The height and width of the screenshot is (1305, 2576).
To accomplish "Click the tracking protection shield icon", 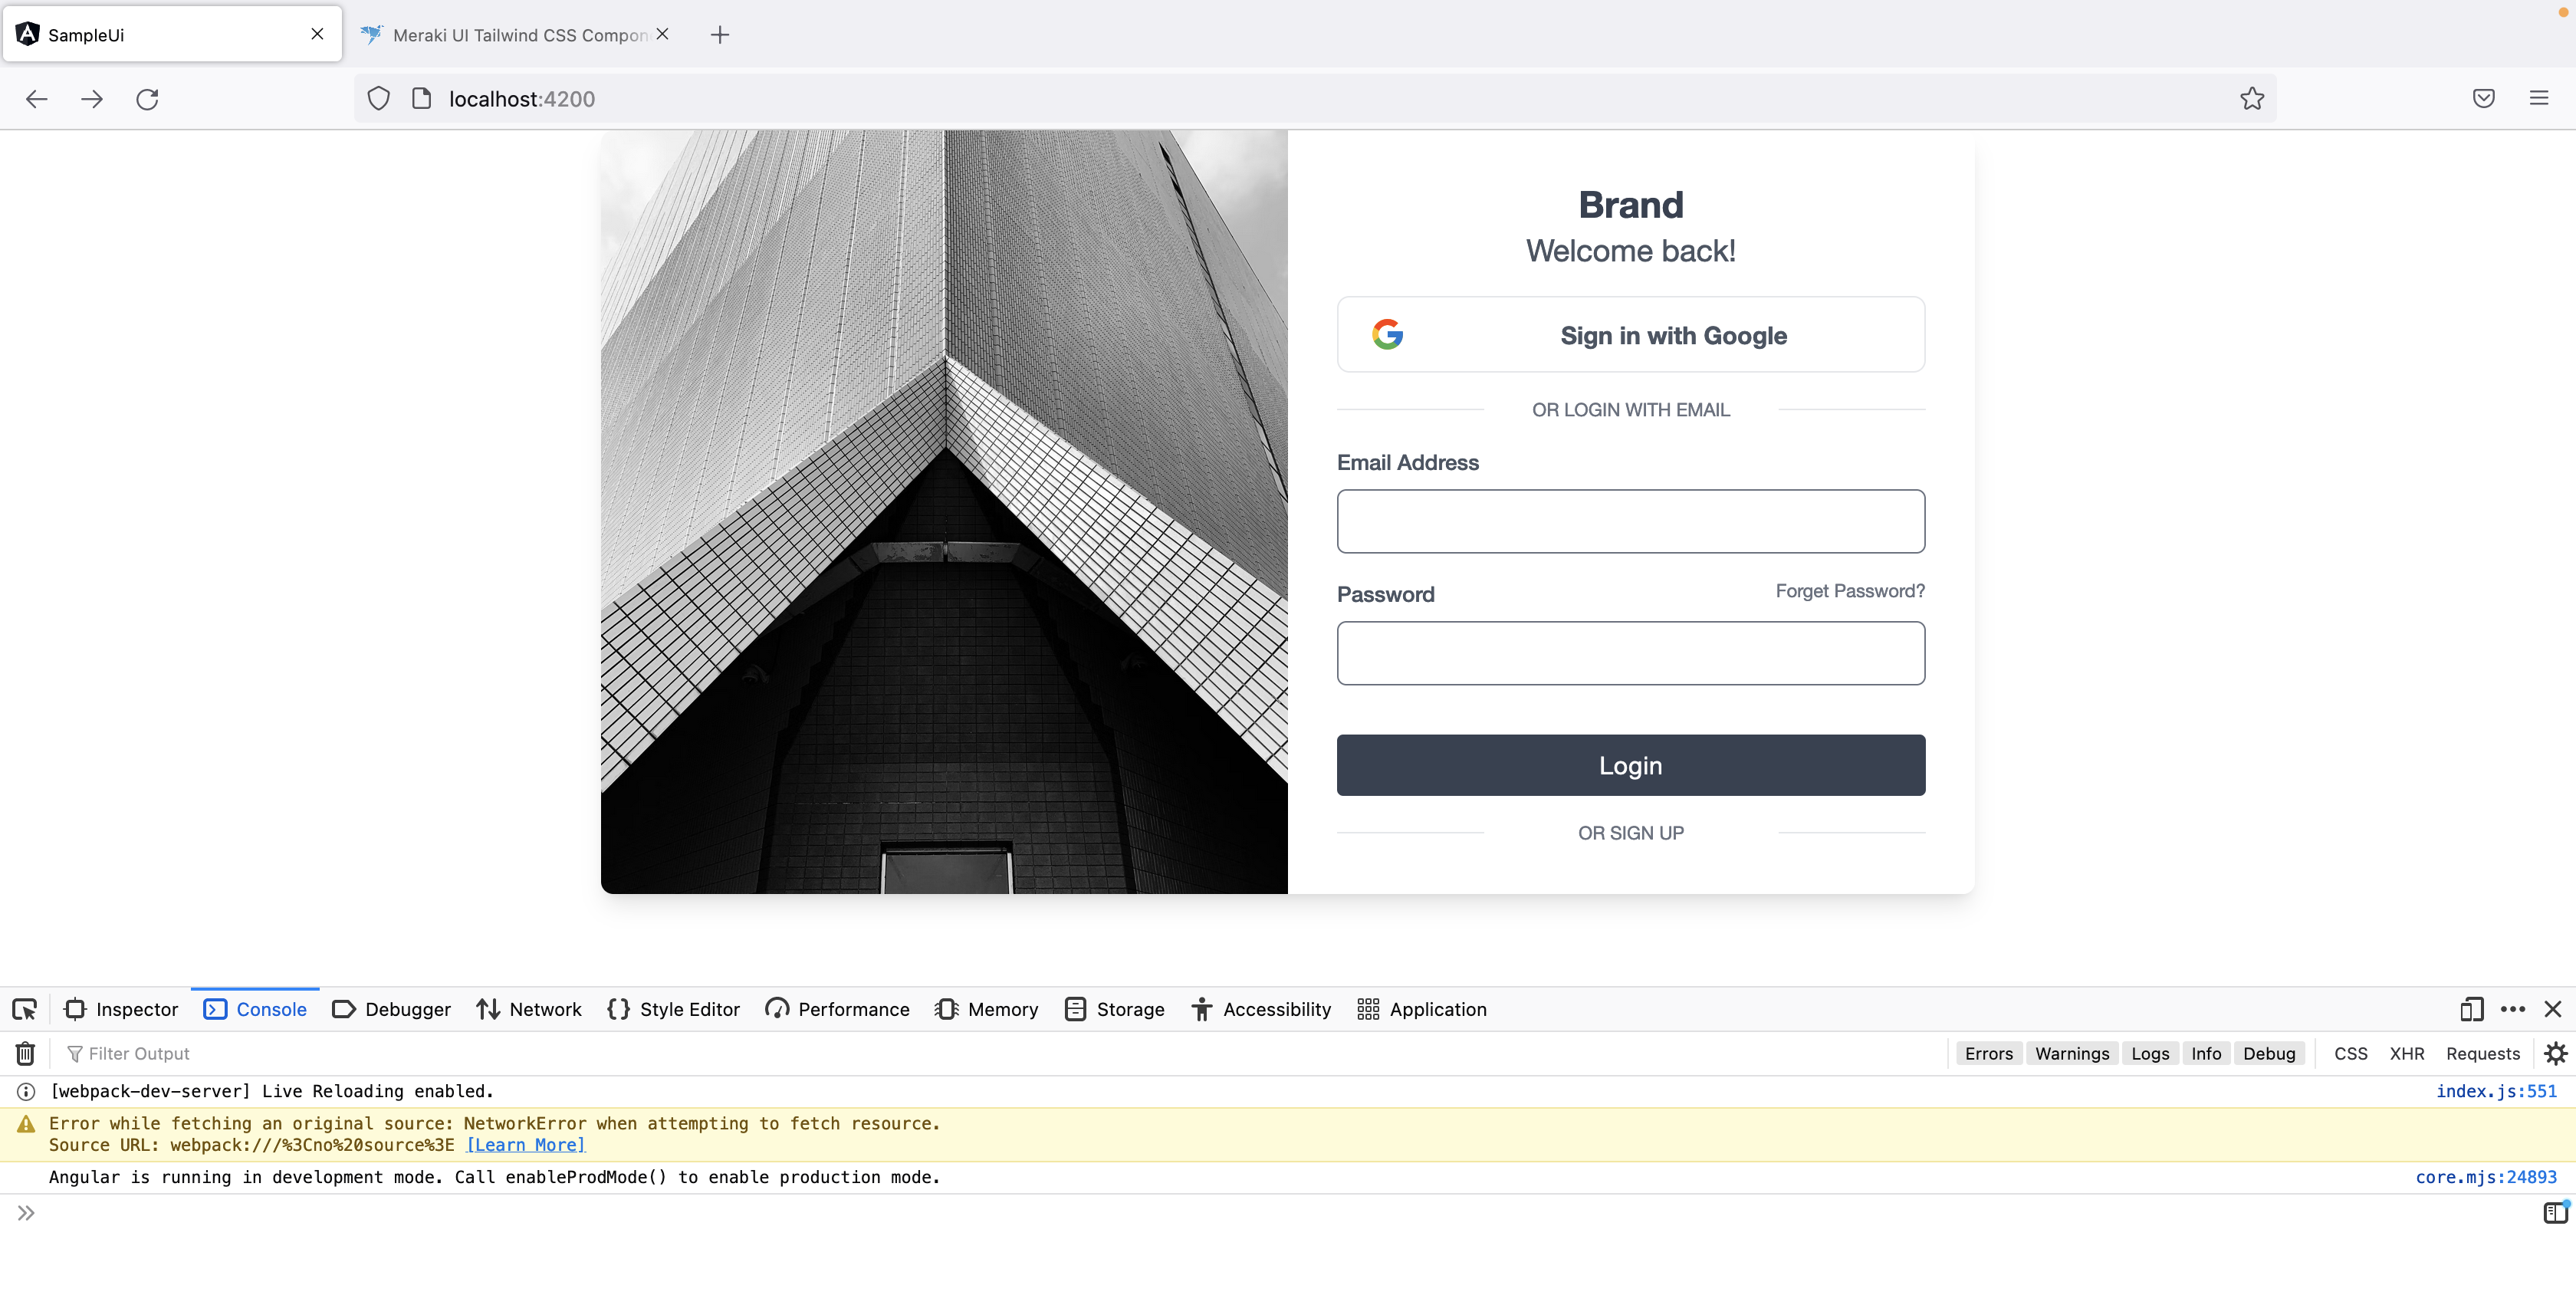I will click(378, 98).
